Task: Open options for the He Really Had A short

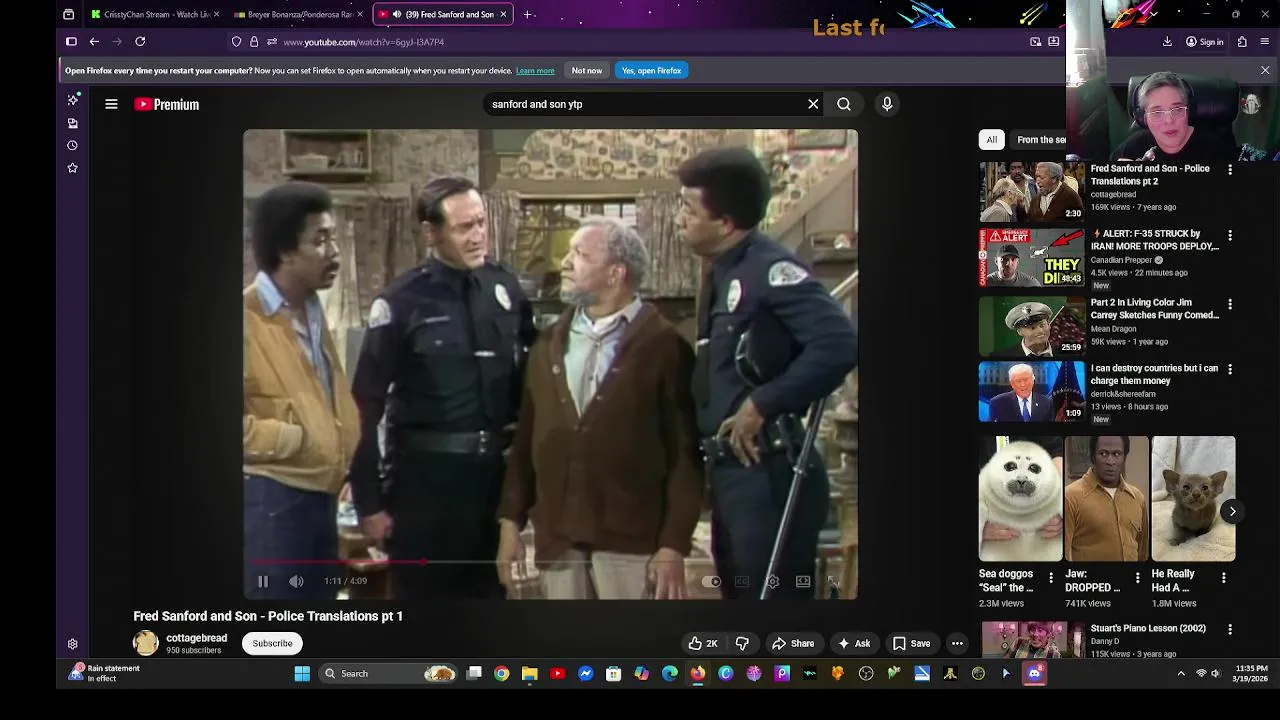Action: pos(1223,578)
